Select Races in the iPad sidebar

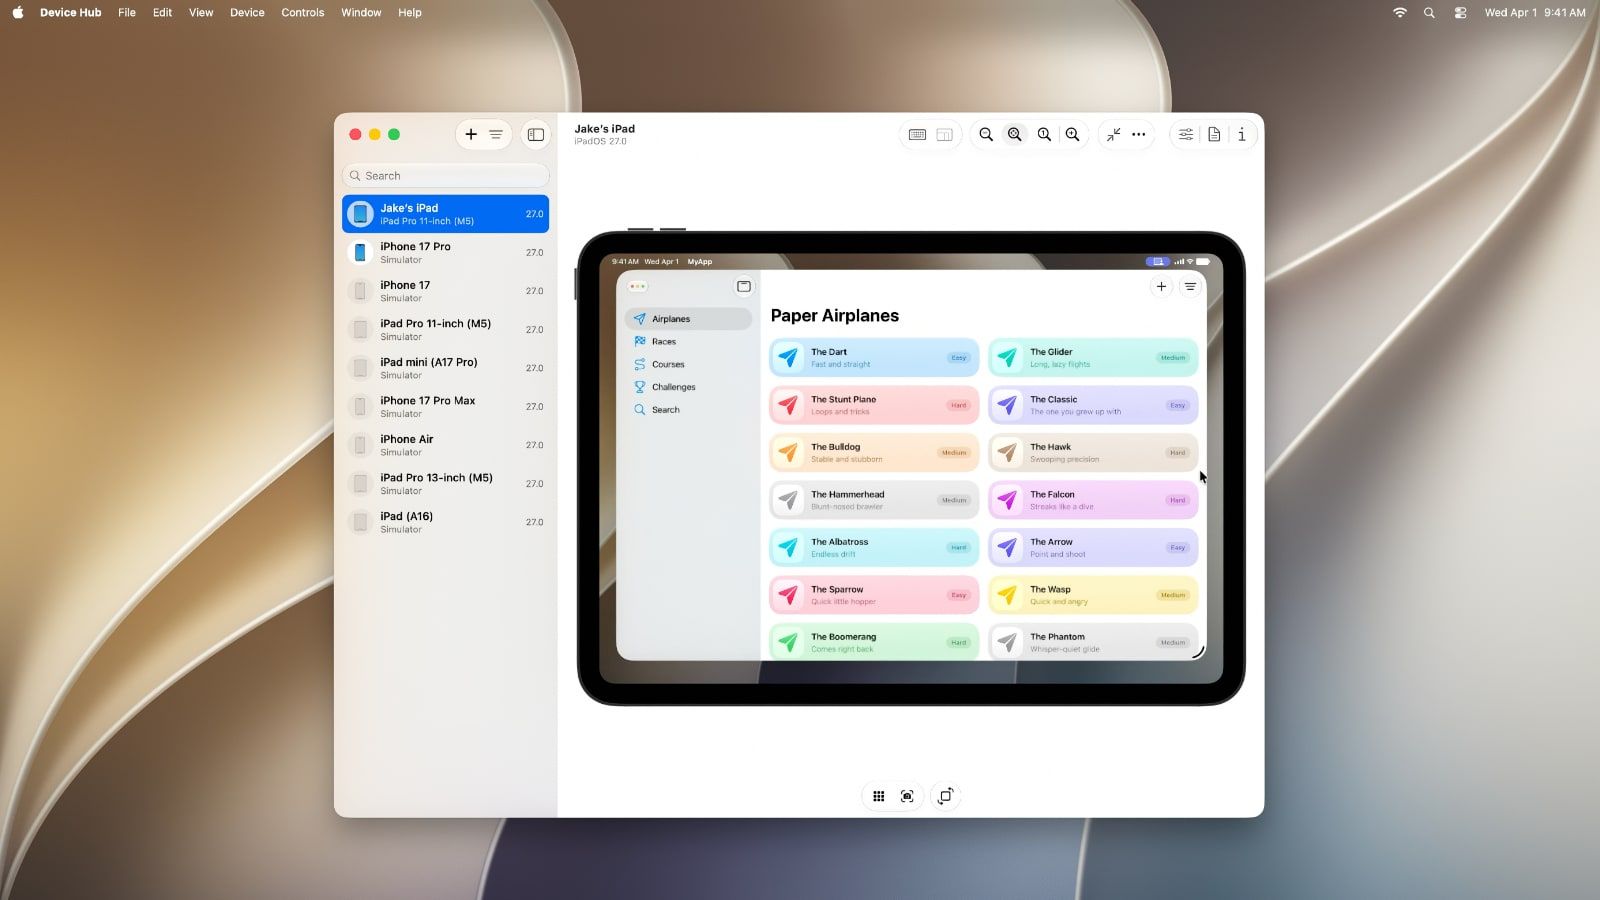(x=688, y=342)
